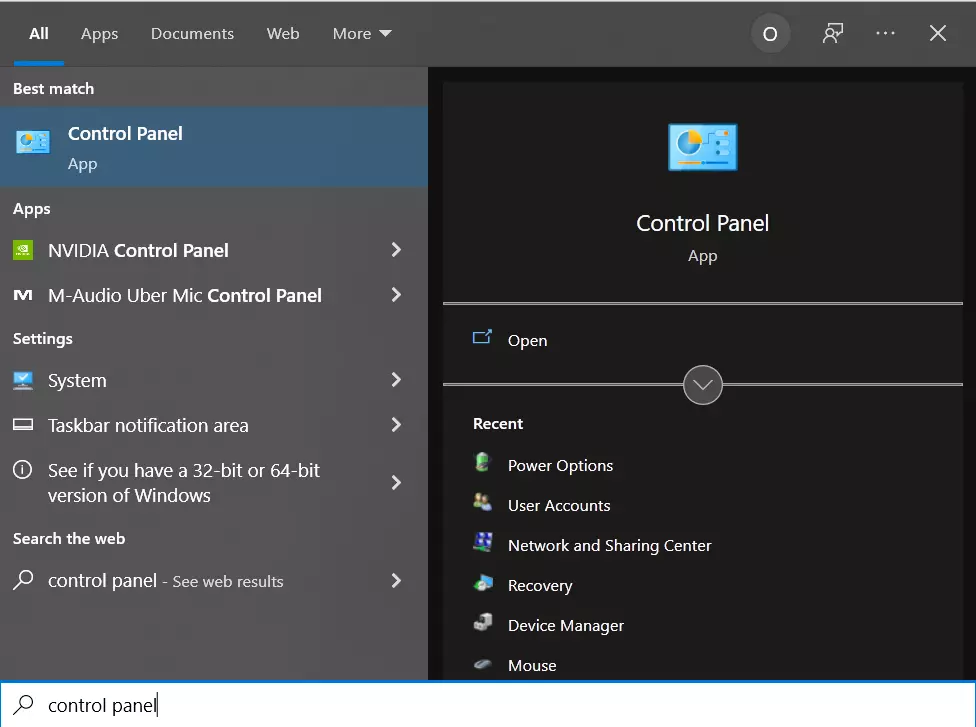Screen dimensions: 976x727
Task: Open the NVIDIA Control Panel app icon
Action: click(x=23, y=250)
